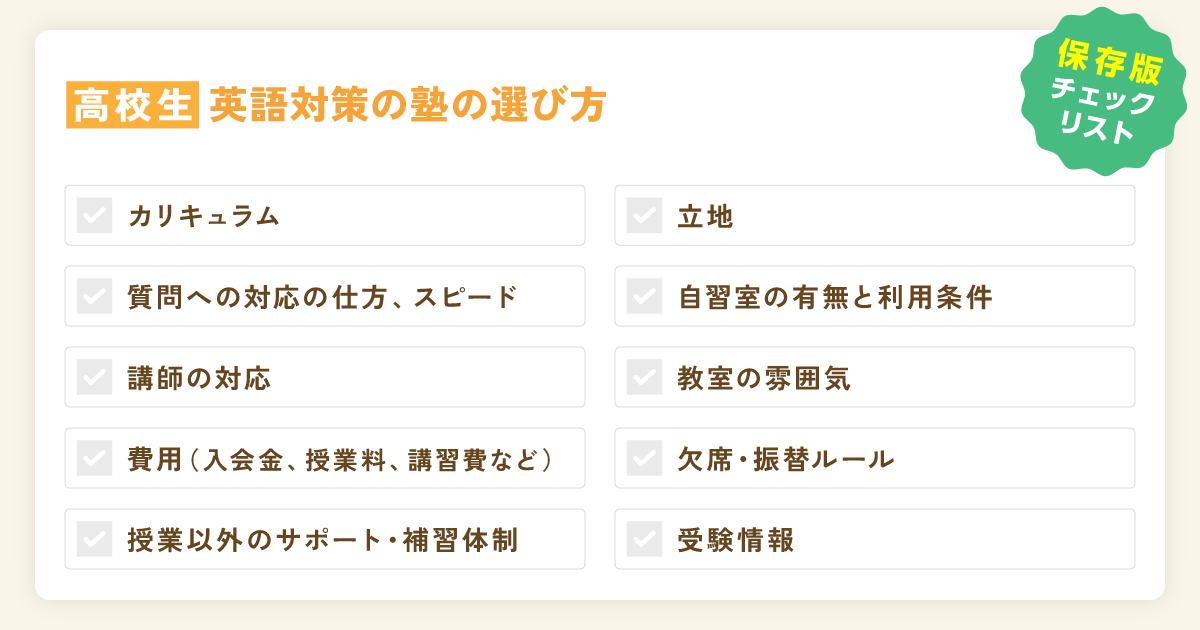Viewport: 1200px width, 630px height.
Task: Tick the 授業以外のサポート・補習体制 checkbox
Action: click(x=94, y=539)
